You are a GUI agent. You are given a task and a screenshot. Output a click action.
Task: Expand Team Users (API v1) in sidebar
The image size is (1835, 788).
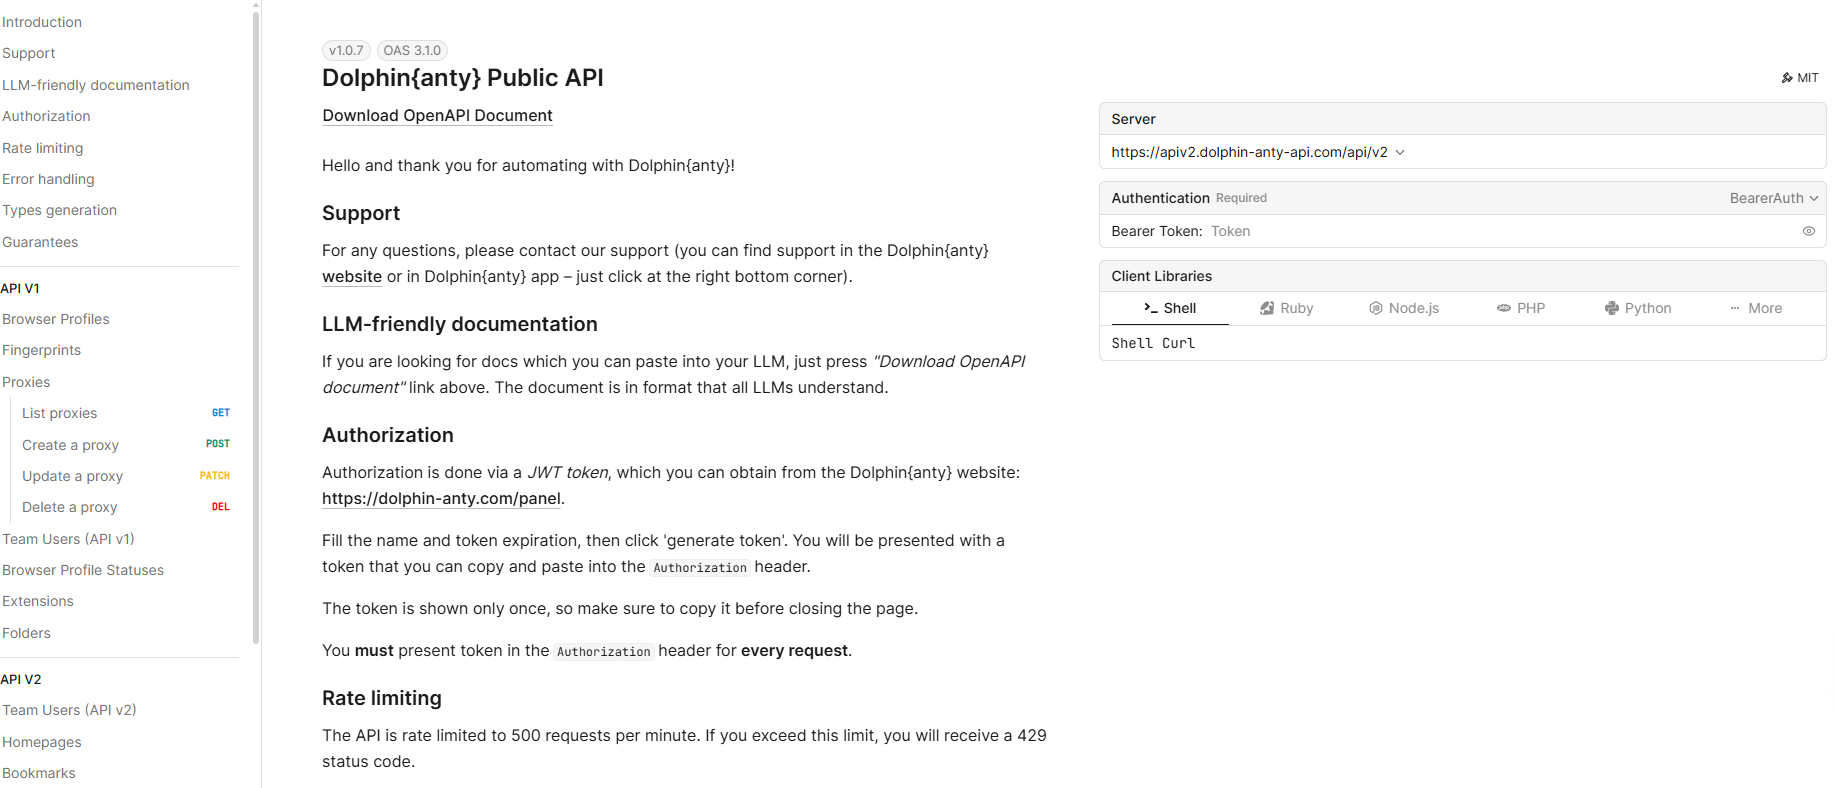coord(68,539)
